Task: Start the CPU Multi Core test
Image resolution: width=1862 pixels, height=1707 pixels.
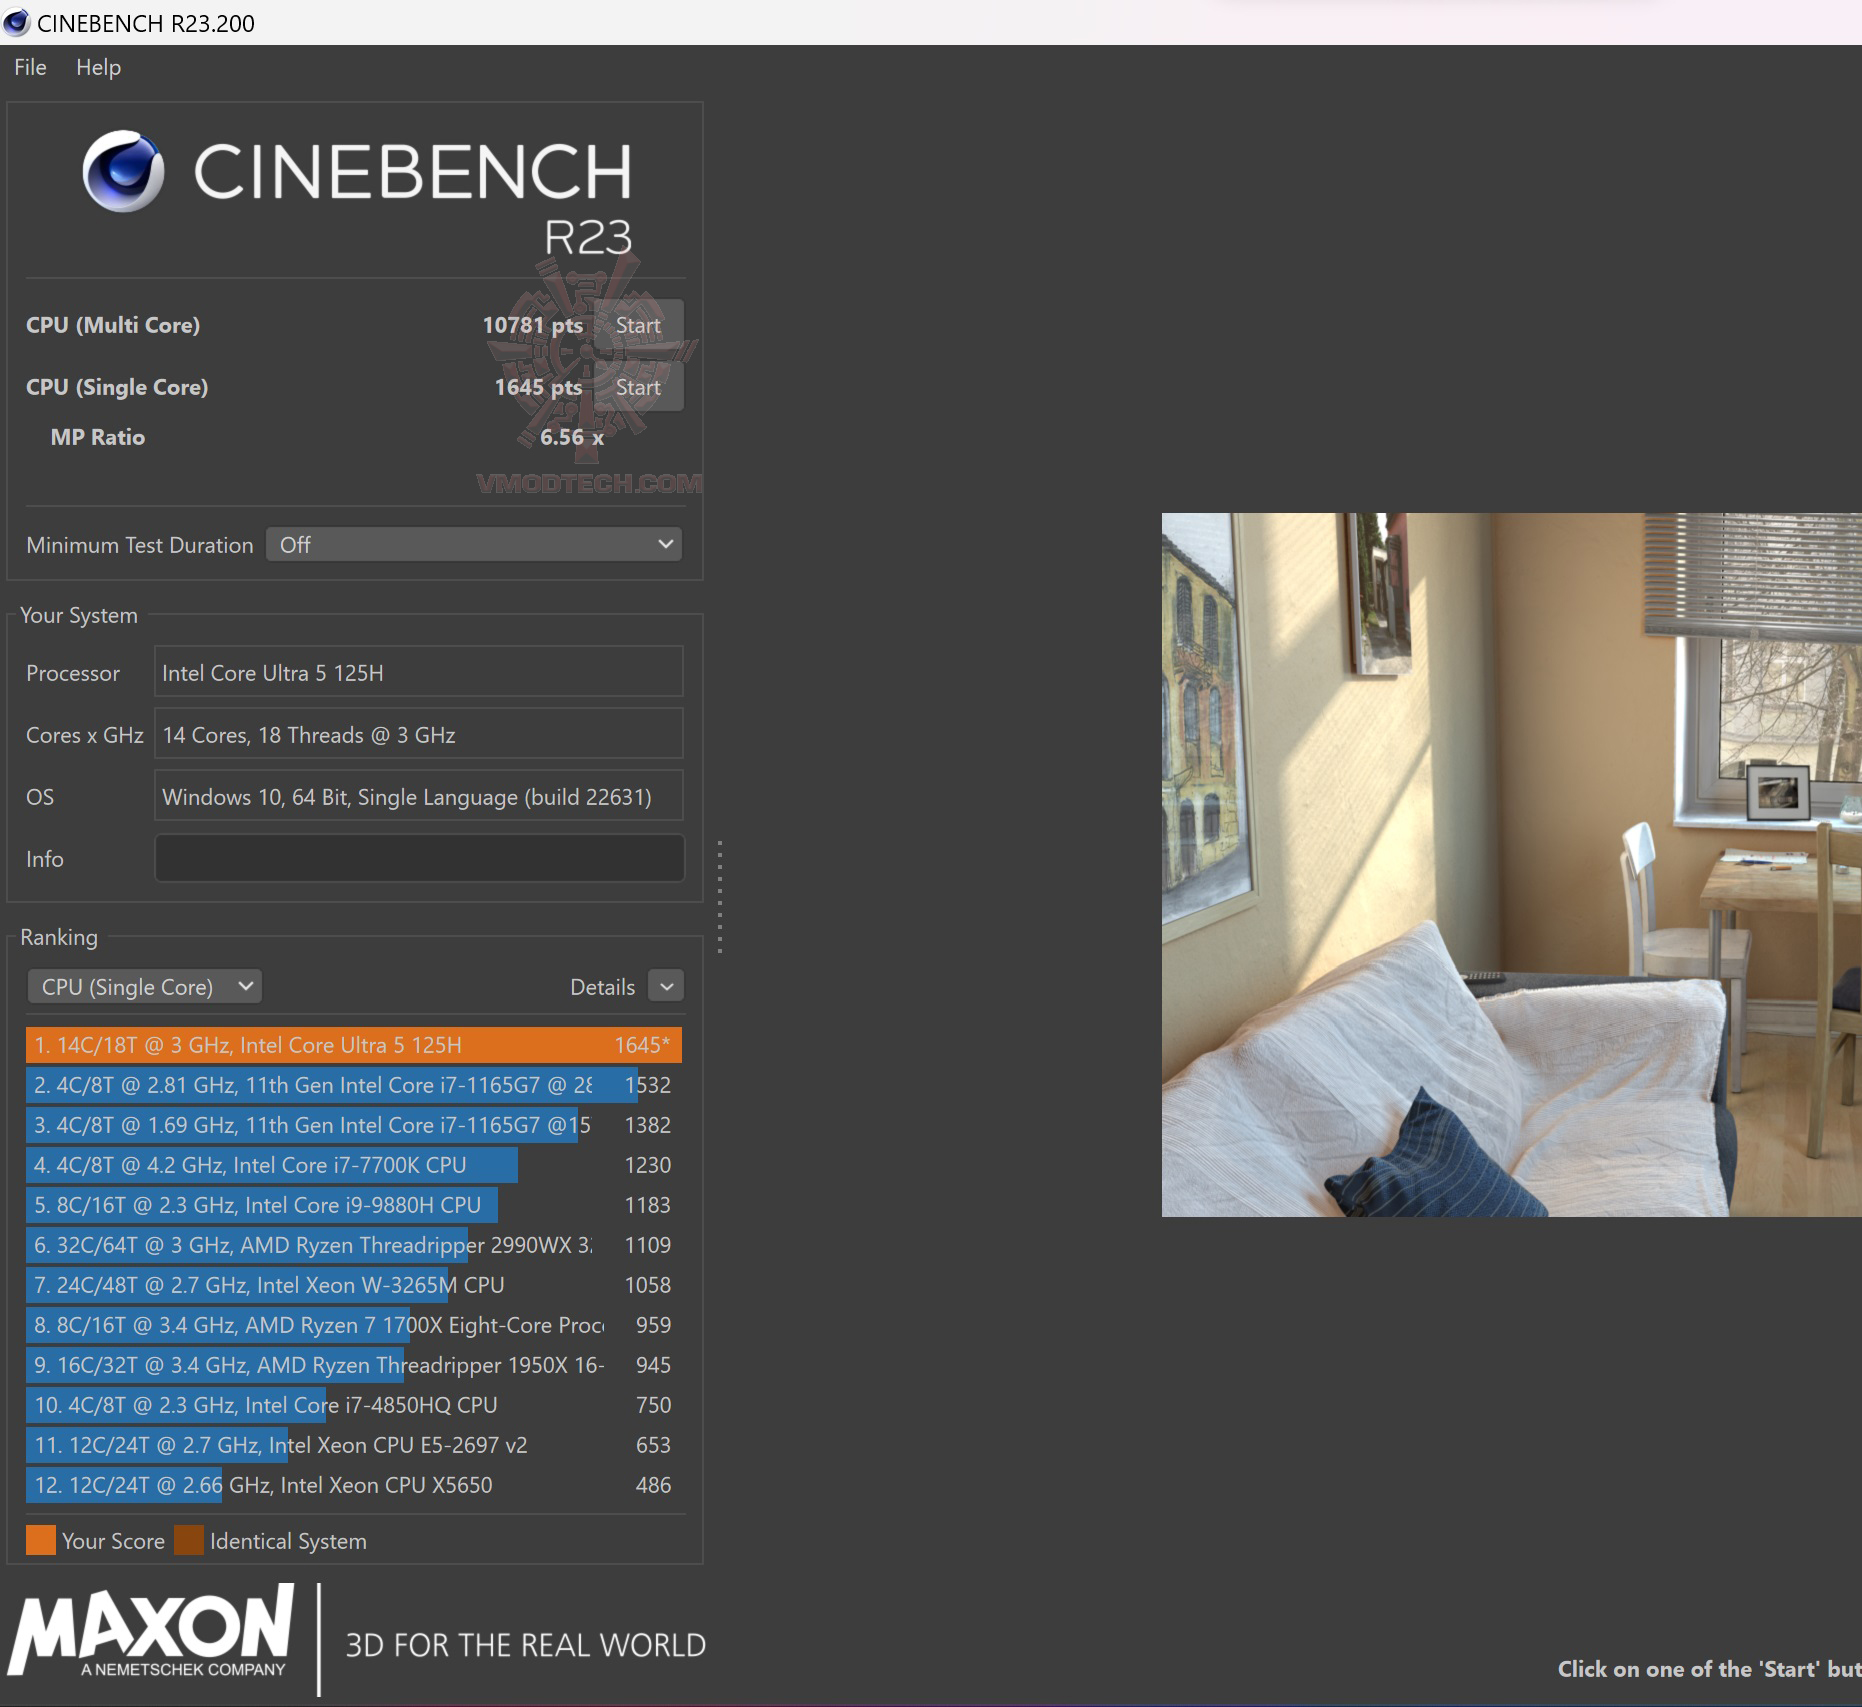Action: pos(638,325)
